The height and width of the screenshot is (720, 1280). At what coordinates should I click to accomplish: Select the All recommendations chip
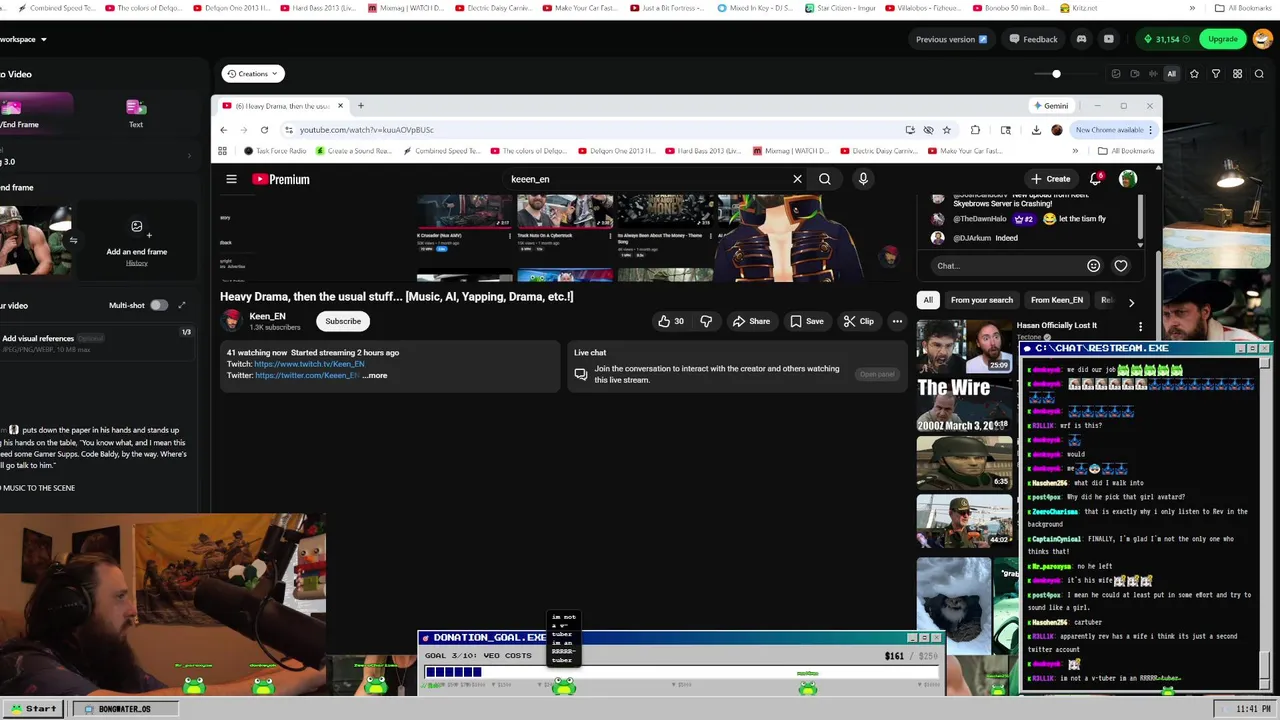pyautogui.click(x=928, y=300)
